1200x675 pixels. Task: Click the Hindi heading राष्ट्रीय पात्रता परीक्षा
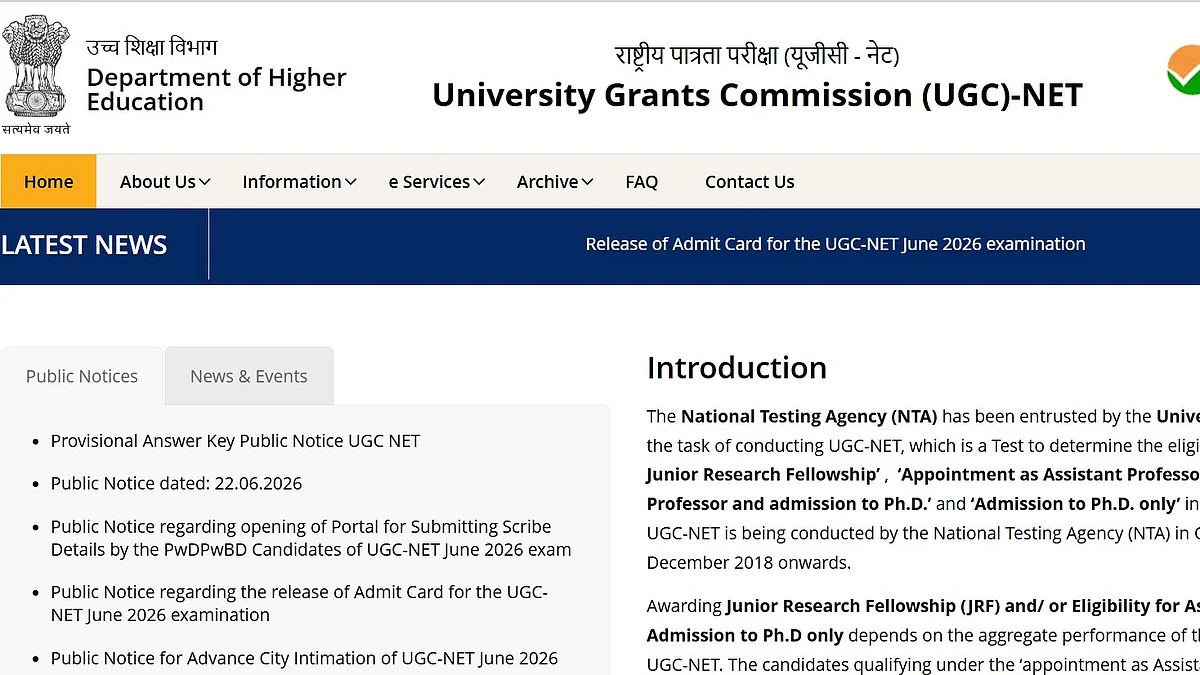[x=757, y=54]
